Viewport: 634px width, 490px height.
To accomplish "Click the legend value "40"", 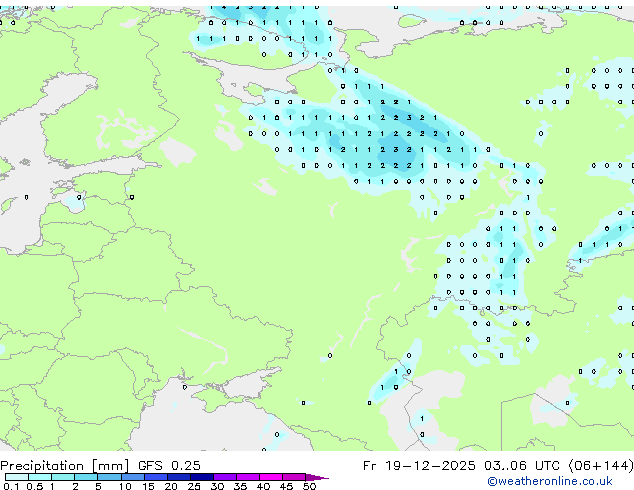I will coord(263,486).
